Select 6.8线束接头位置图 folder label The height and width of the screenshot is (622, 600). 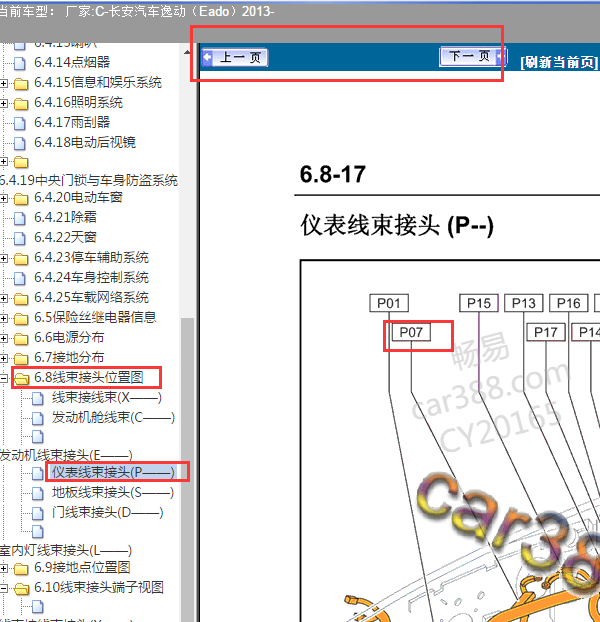pos(89,377)
